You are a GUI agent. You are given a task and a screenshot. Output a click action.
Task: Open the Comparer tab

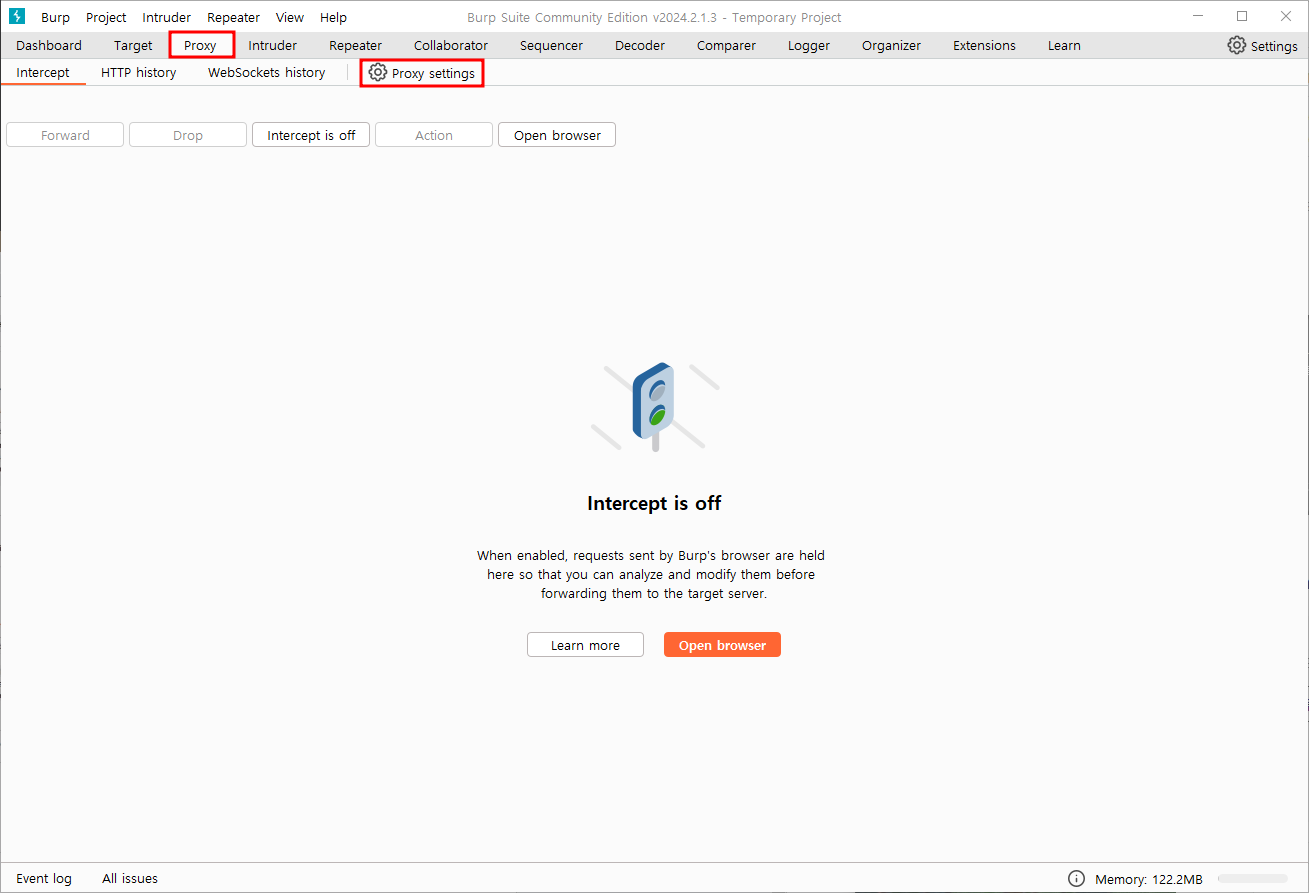pyautogui.click(x=726, y=45)
